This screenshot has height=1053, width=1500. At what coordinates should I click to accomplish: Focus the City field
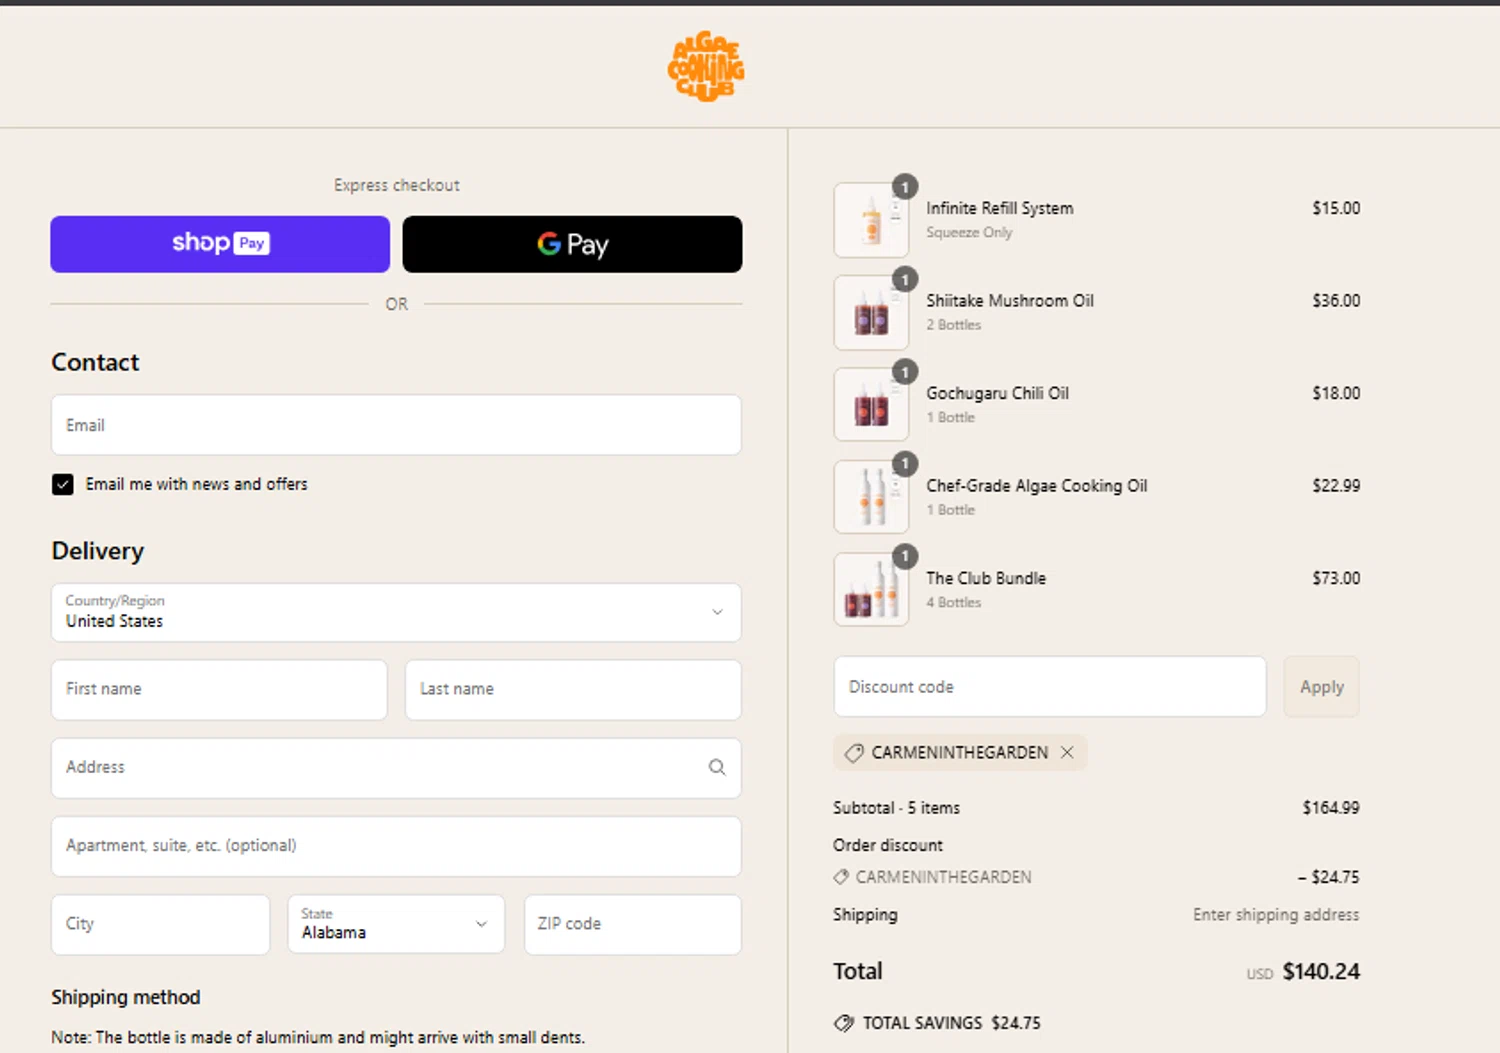pyautogui.click(x=160, y=924)
